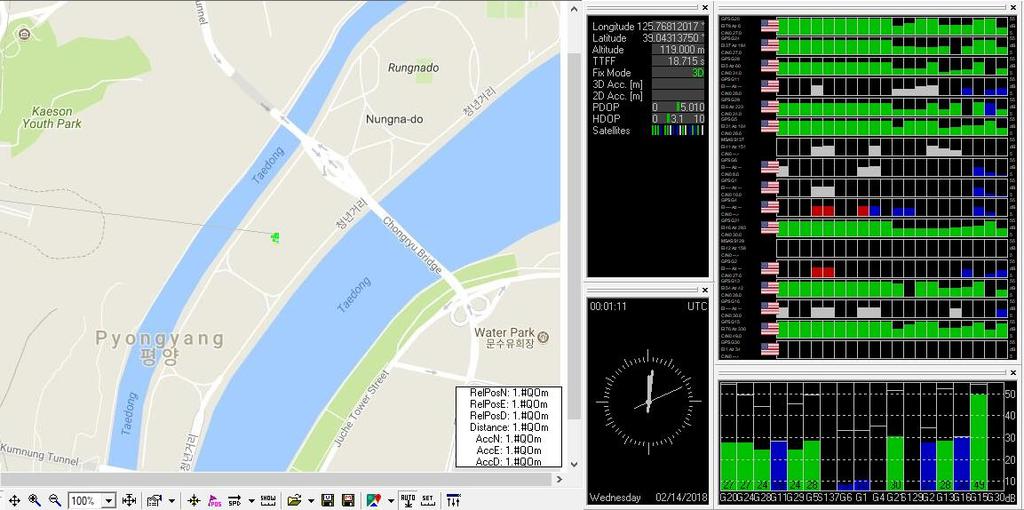This screenshot has height=510, width=1024.
Task: Click the horizontal scrollbar right arrow
Action: point(559,479)
